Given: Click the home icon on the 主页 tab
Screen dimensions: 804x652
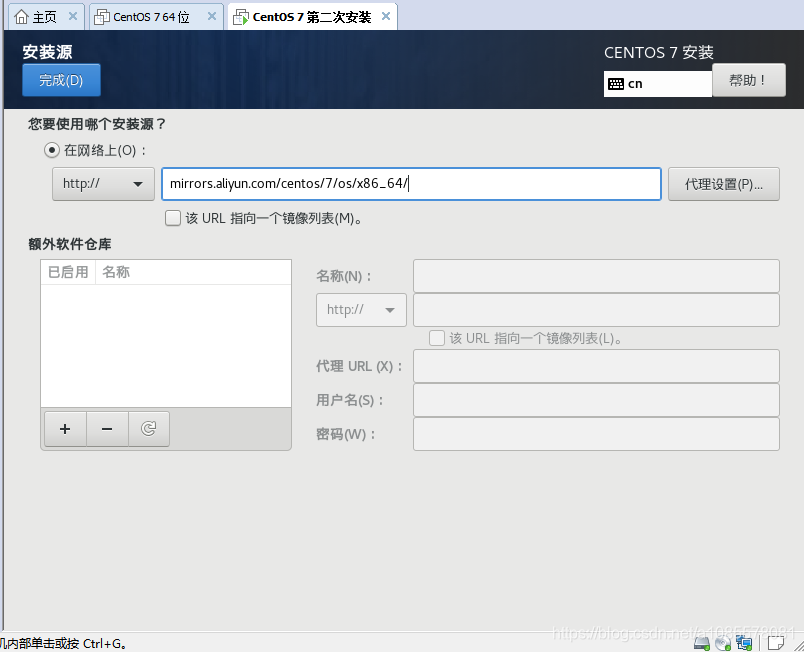Looking at the screenshot, I should 22,17.
